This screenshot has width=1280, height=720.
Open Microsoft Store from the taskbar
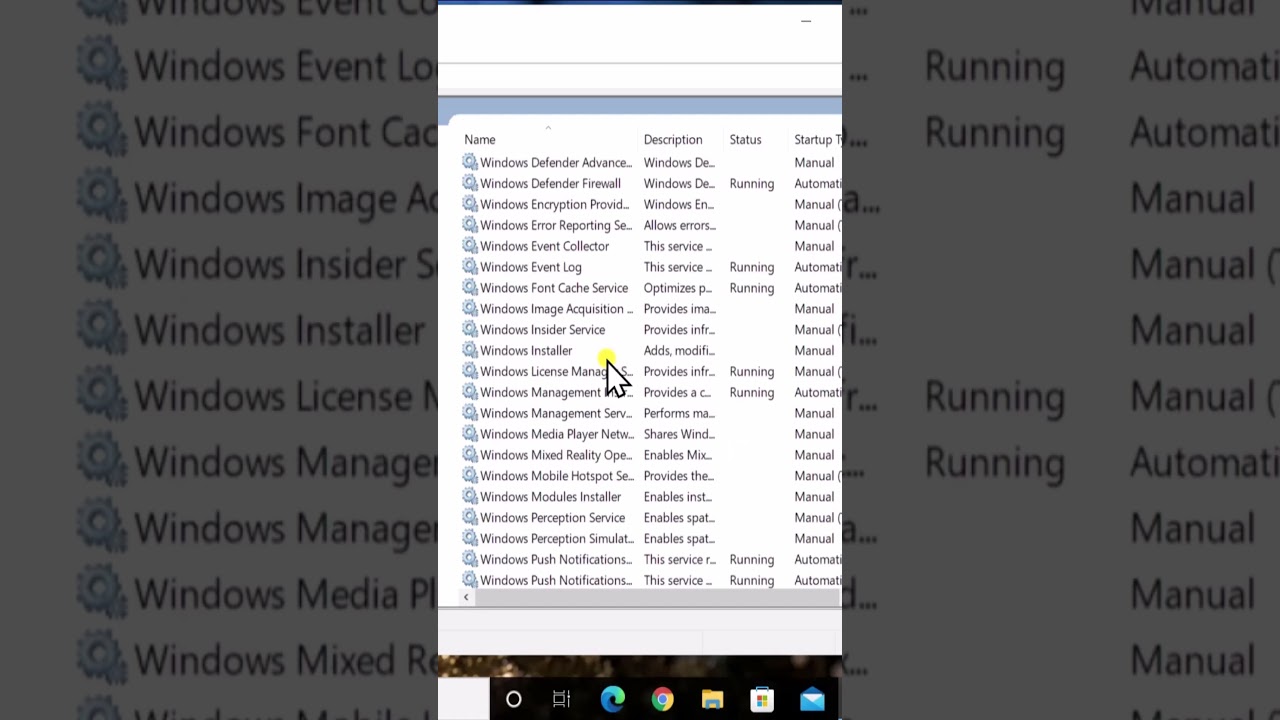[762, 699]
